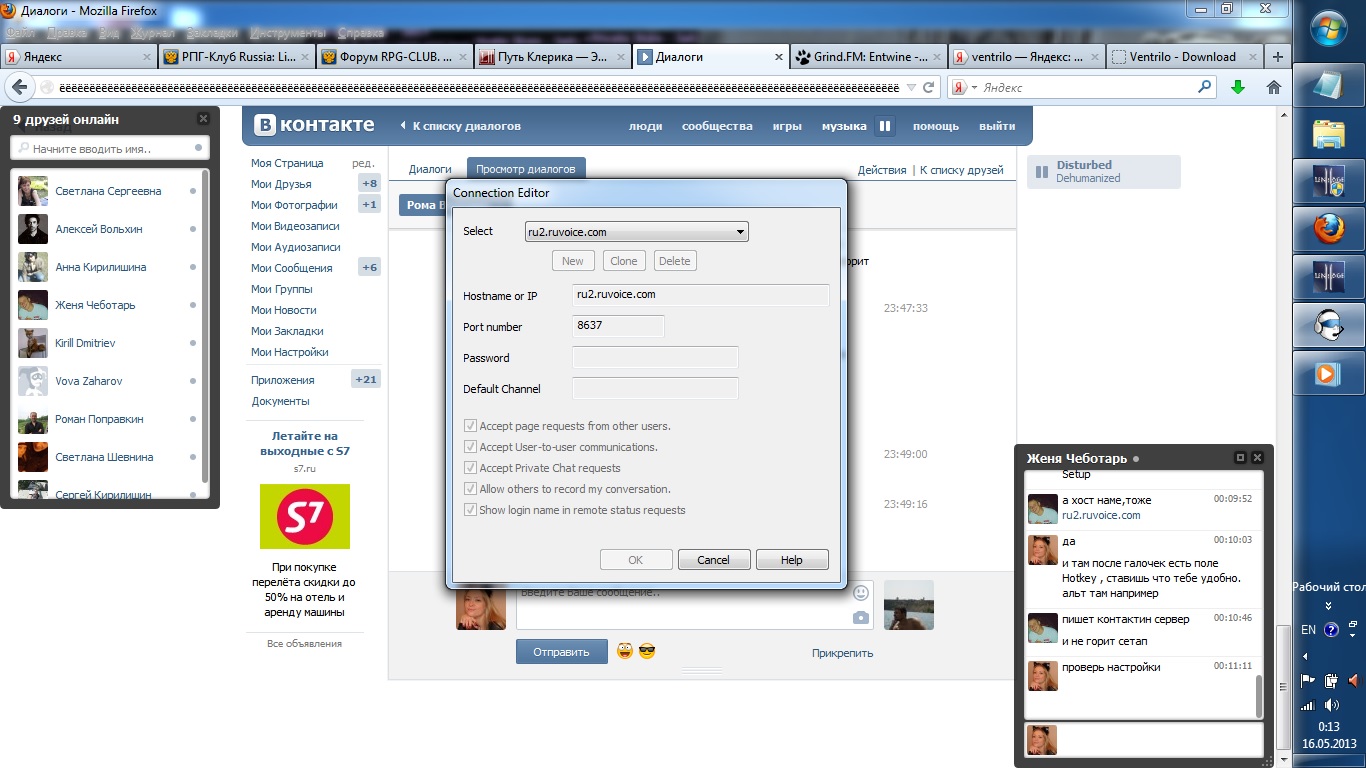Click Port number field 8637
1366x768 pixels.
(618, 326)
